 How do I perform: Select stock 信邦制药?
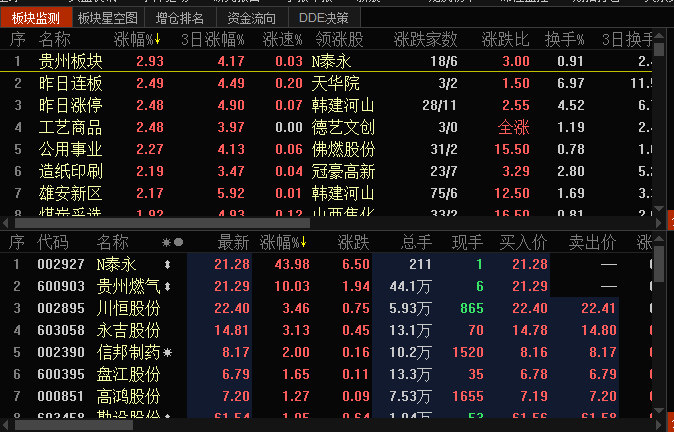click(326, 352)
